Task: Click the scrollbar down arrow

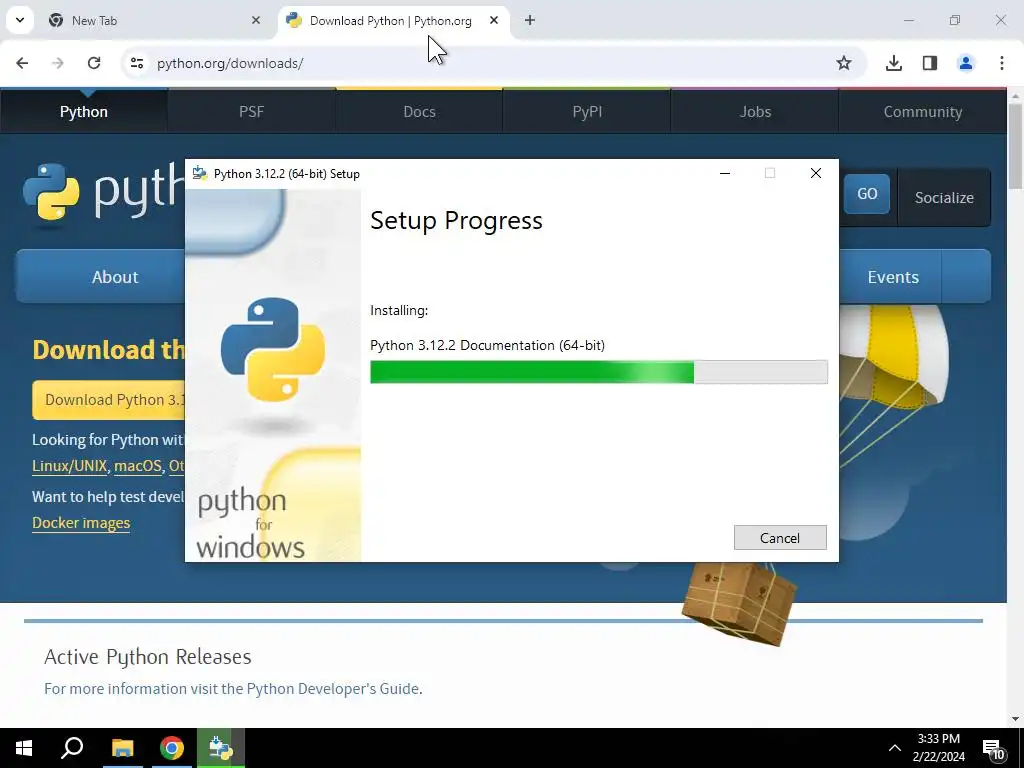Action: [1016, 719]
